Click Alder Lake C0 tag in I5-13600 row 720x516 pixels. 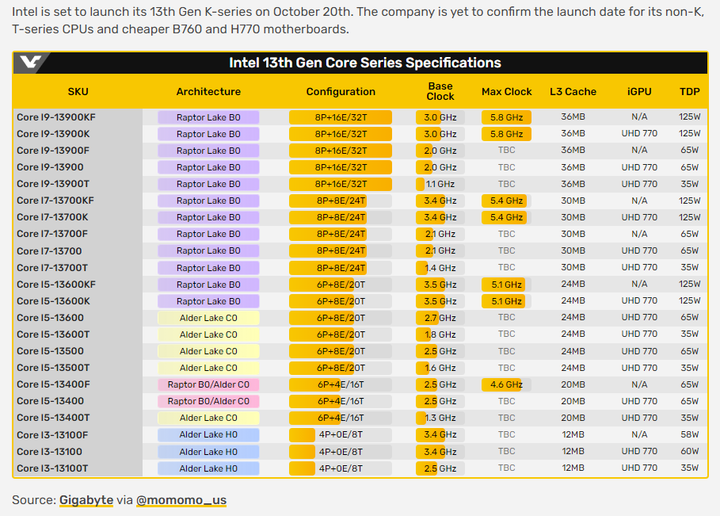tap(208, 318)
